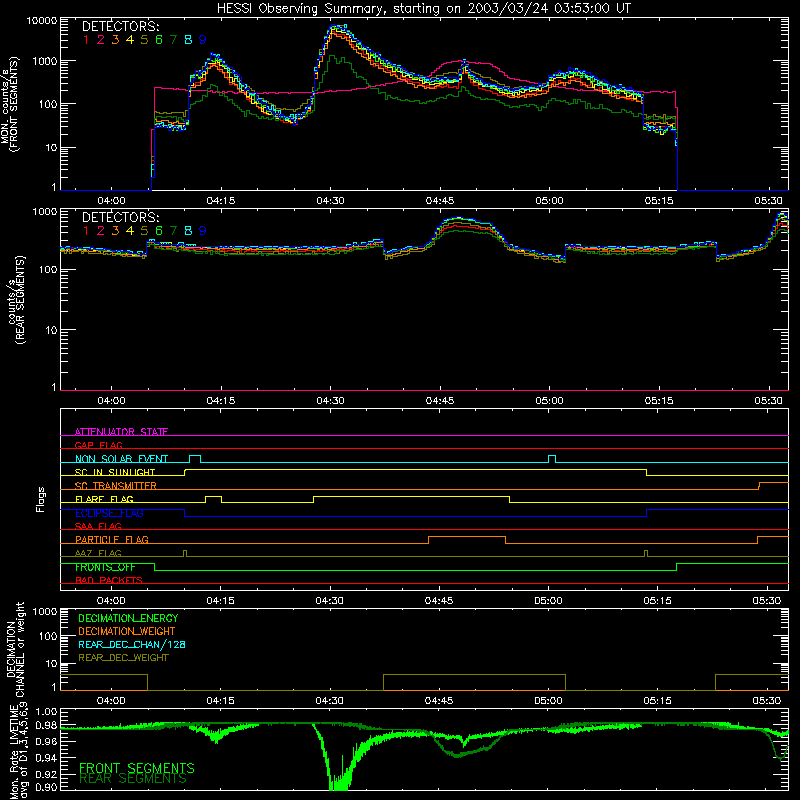Click the 10000 tick label on front segments axis
Screen dimensions: 800x800
(42, 21)
